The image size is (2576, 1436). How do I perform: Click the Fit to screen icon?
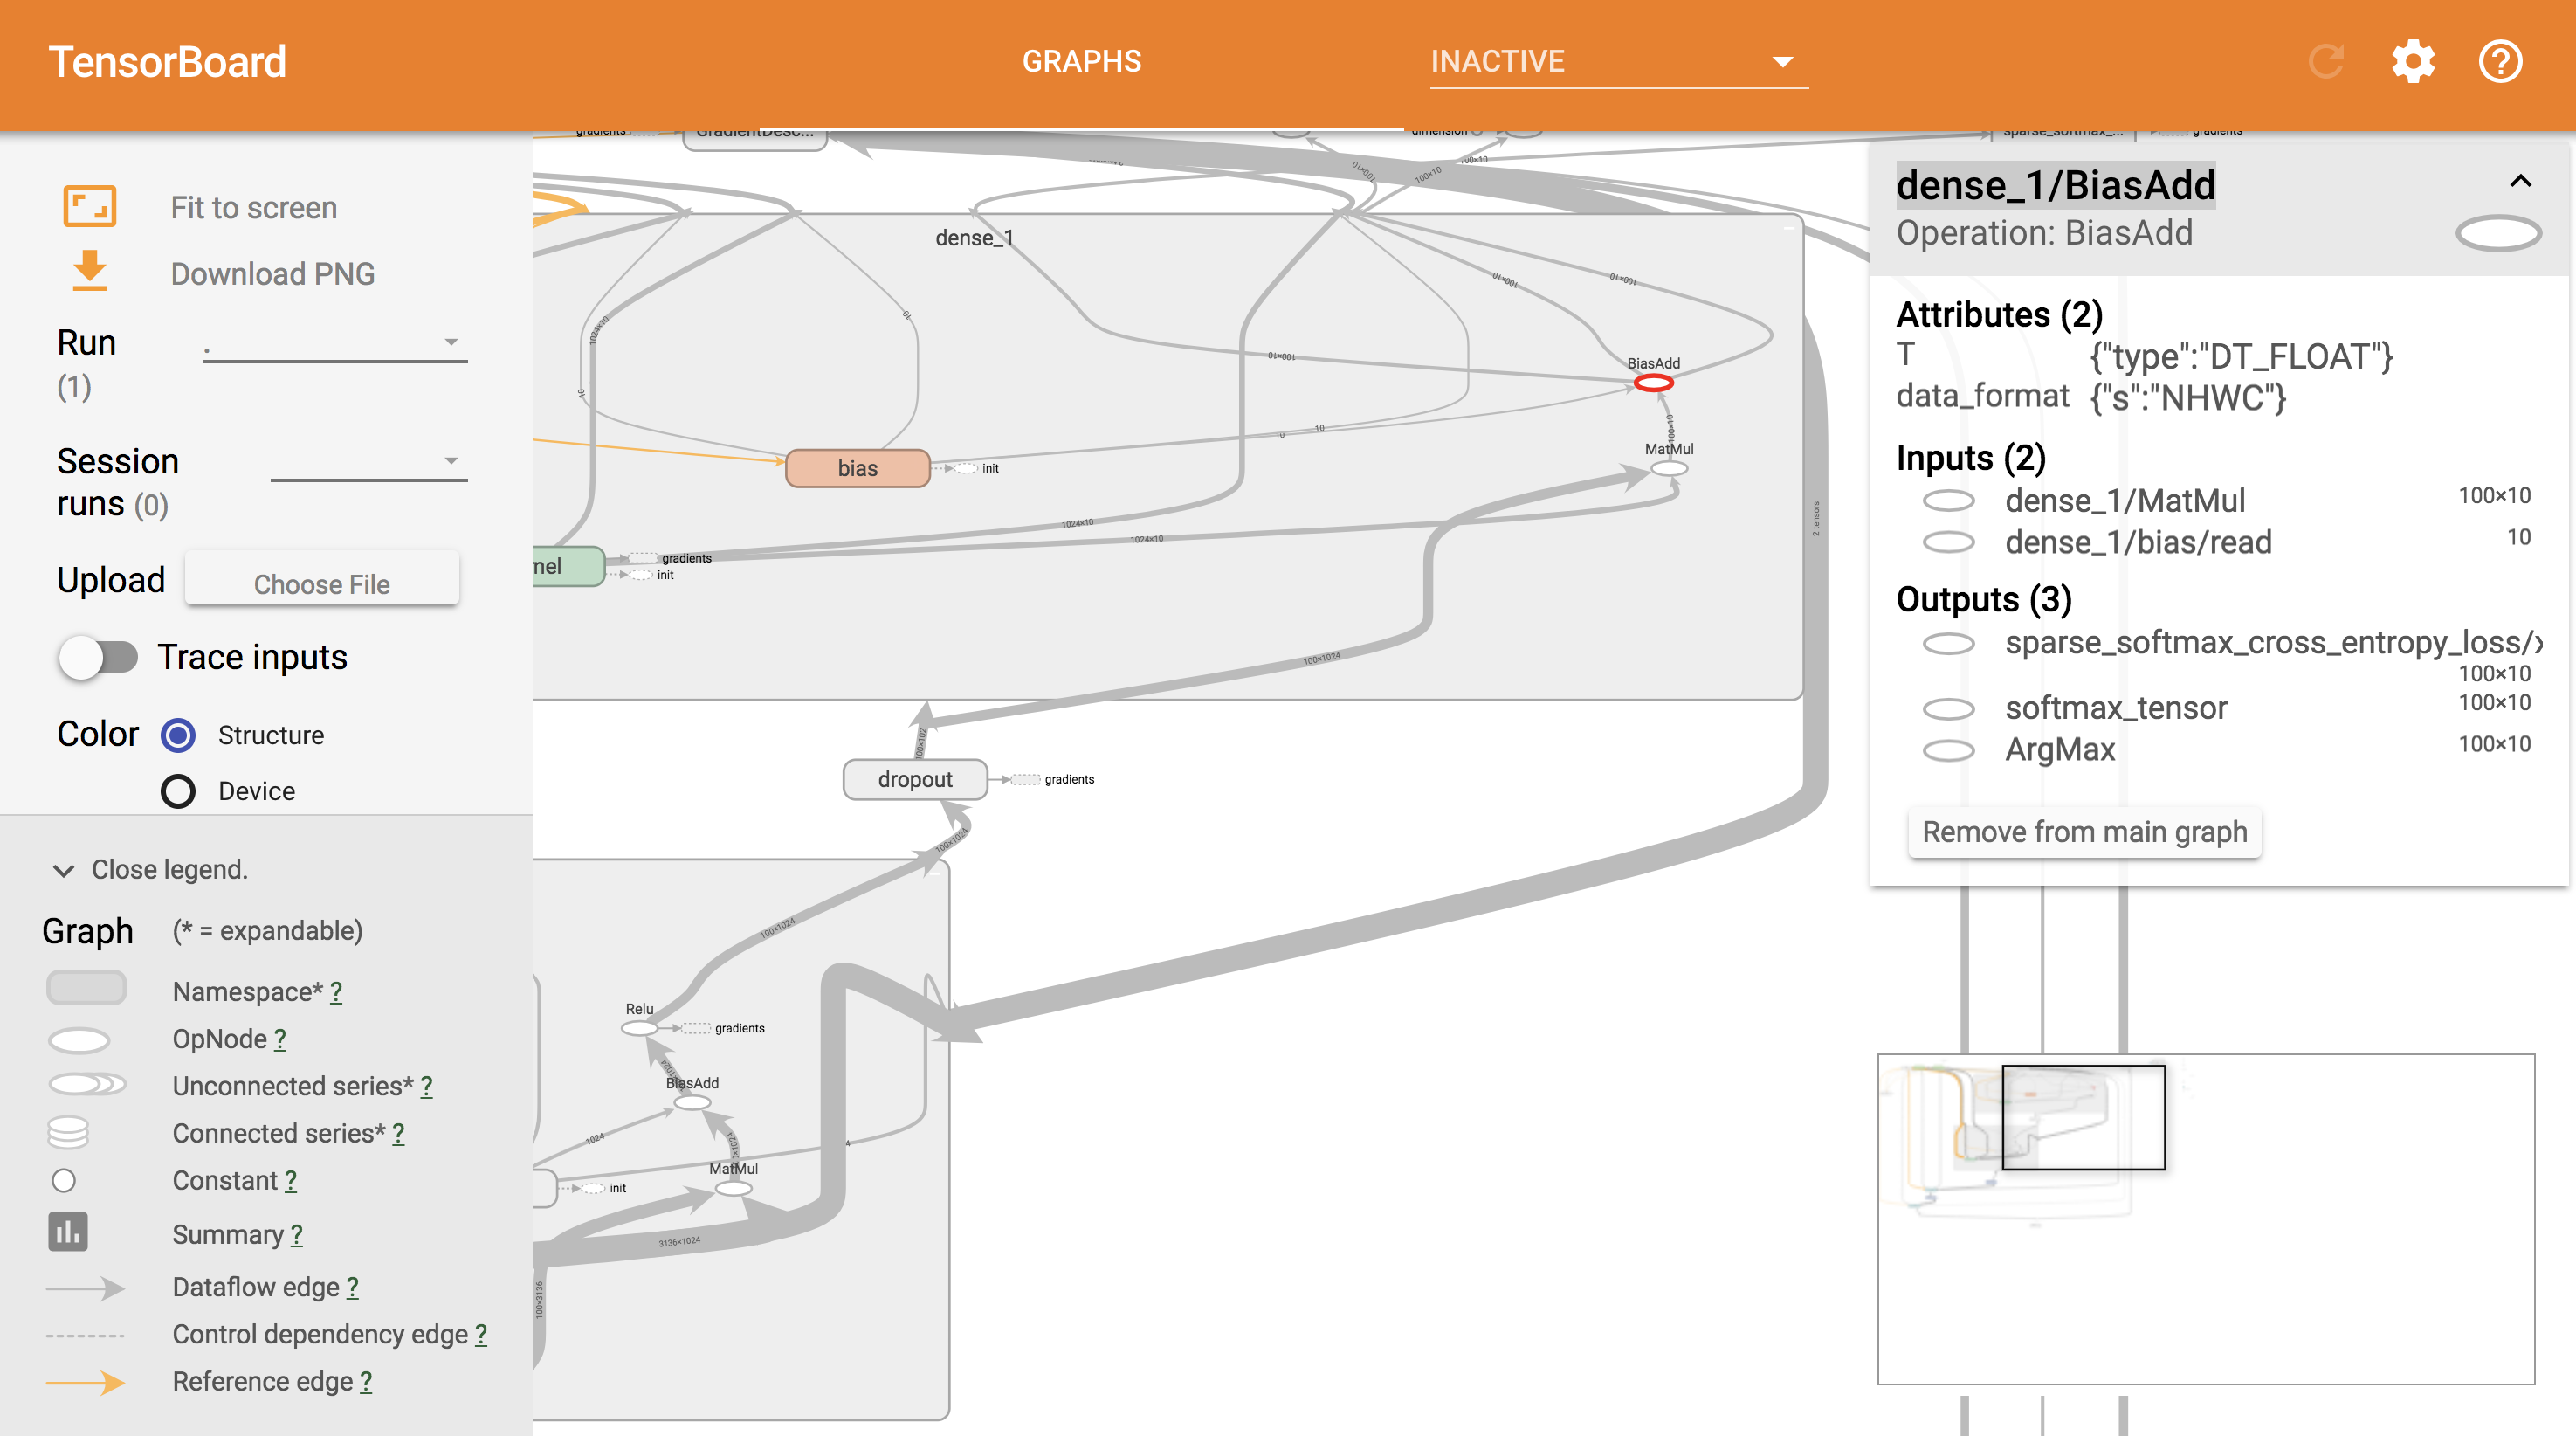[x=90, y=207]
